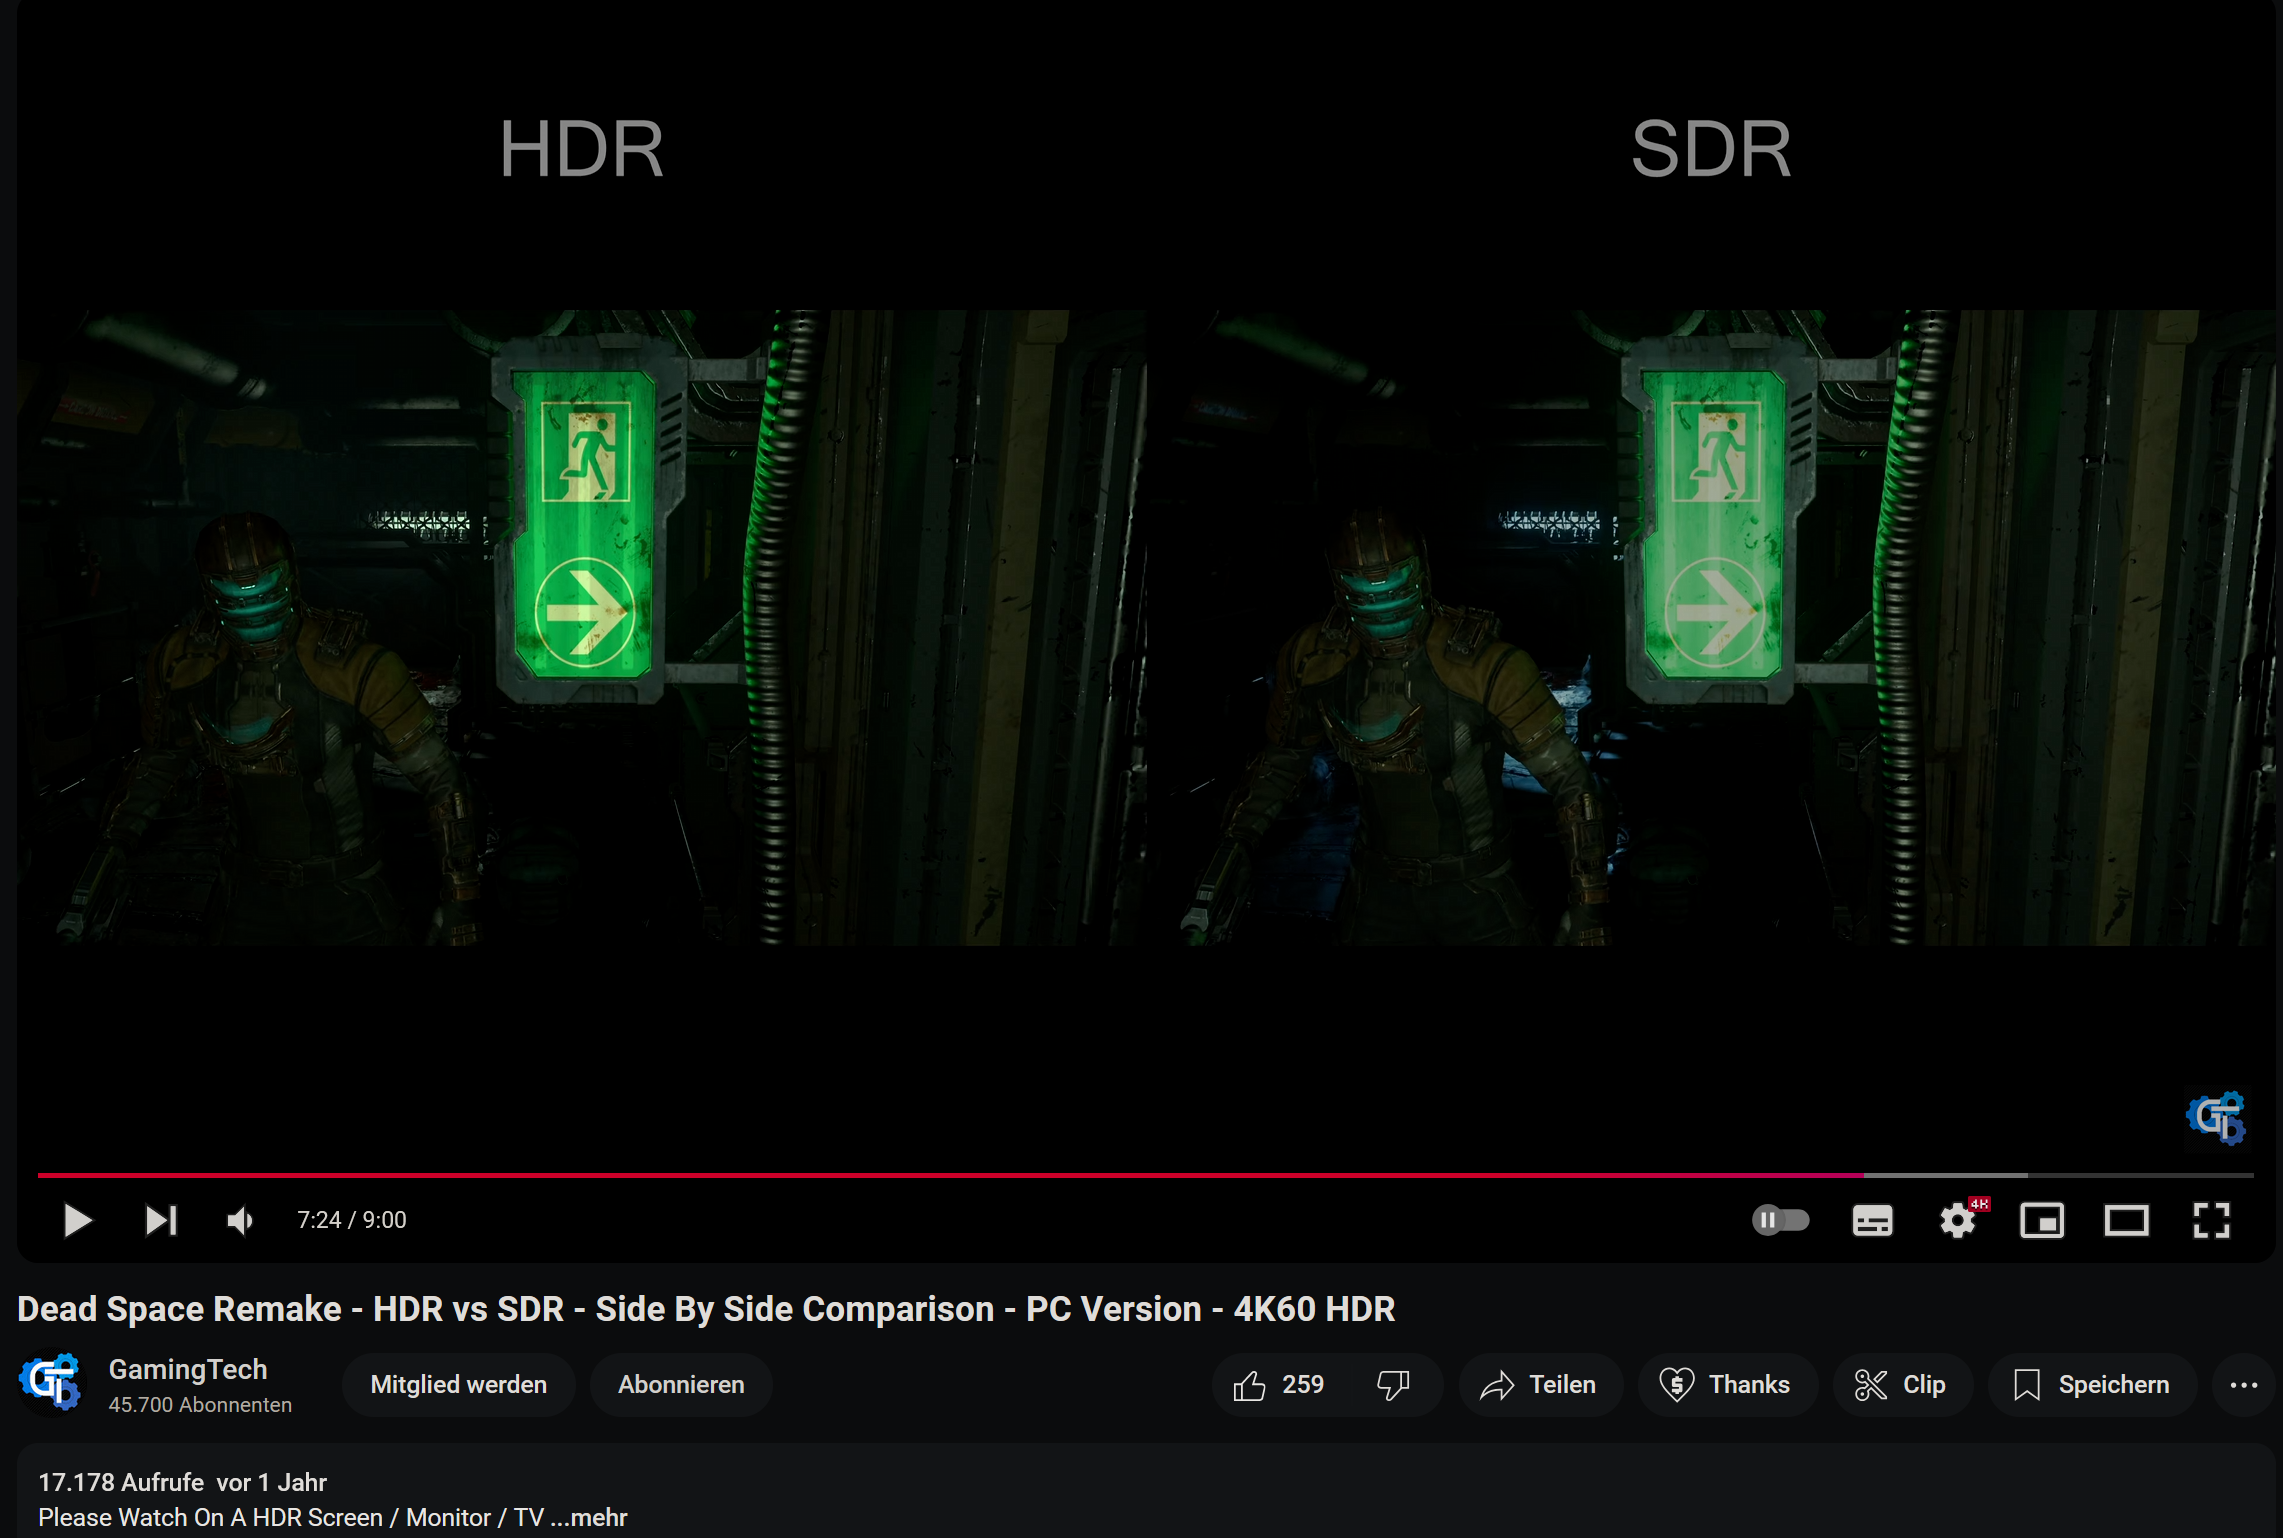Create a Clip with scissors icon
The image size is (2283, 1538).
pos(1901,1385)
